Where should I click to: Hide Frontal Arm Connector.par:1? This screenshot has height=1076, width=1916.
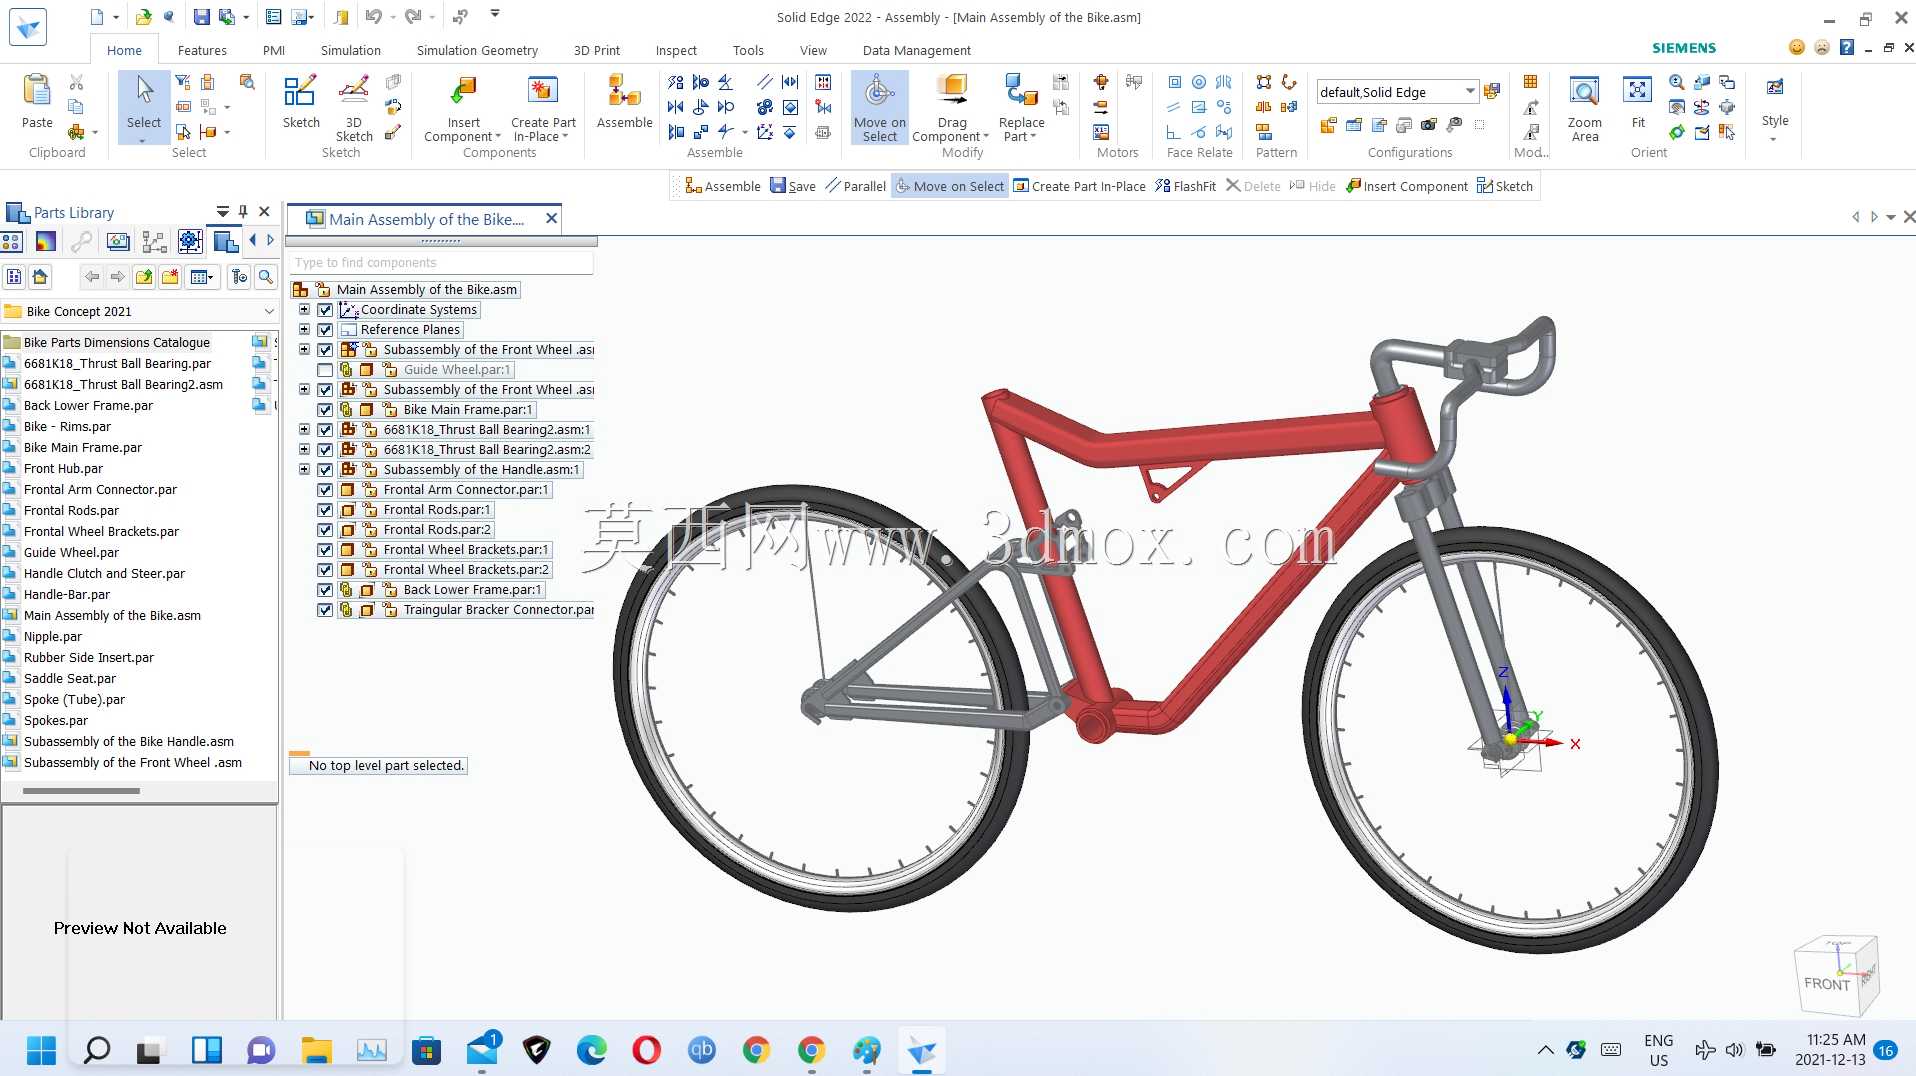[325, 490]
